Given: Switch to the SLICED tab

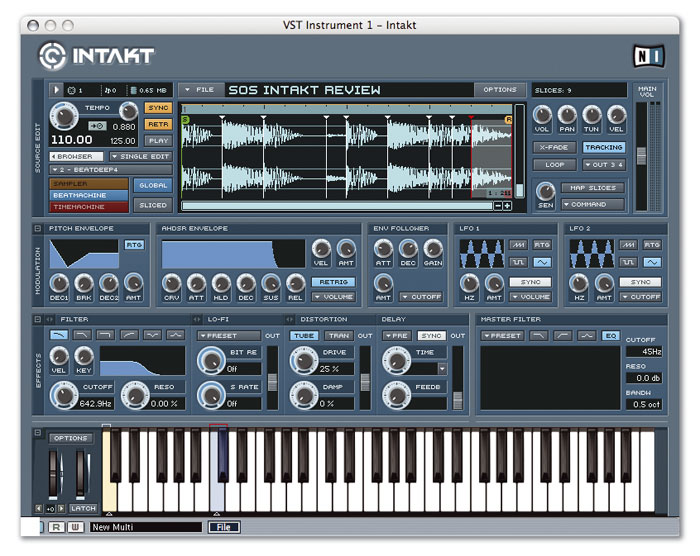Looking at the screenshot, I should click(x=153, y=205).
